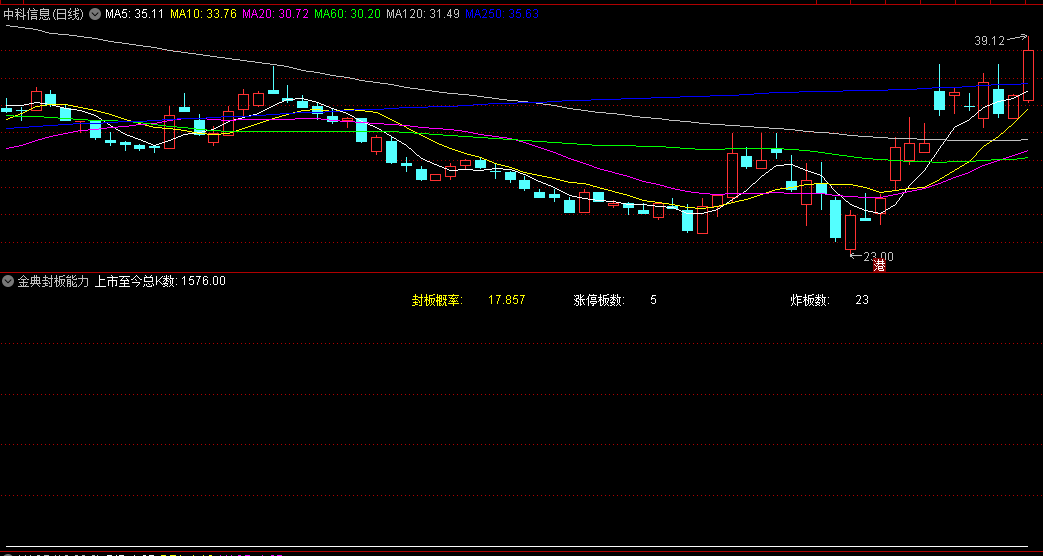Select the MA20: 30.72 label
Screen dimensions: 1043x556
pyautogui.click(x=275, y=14)
